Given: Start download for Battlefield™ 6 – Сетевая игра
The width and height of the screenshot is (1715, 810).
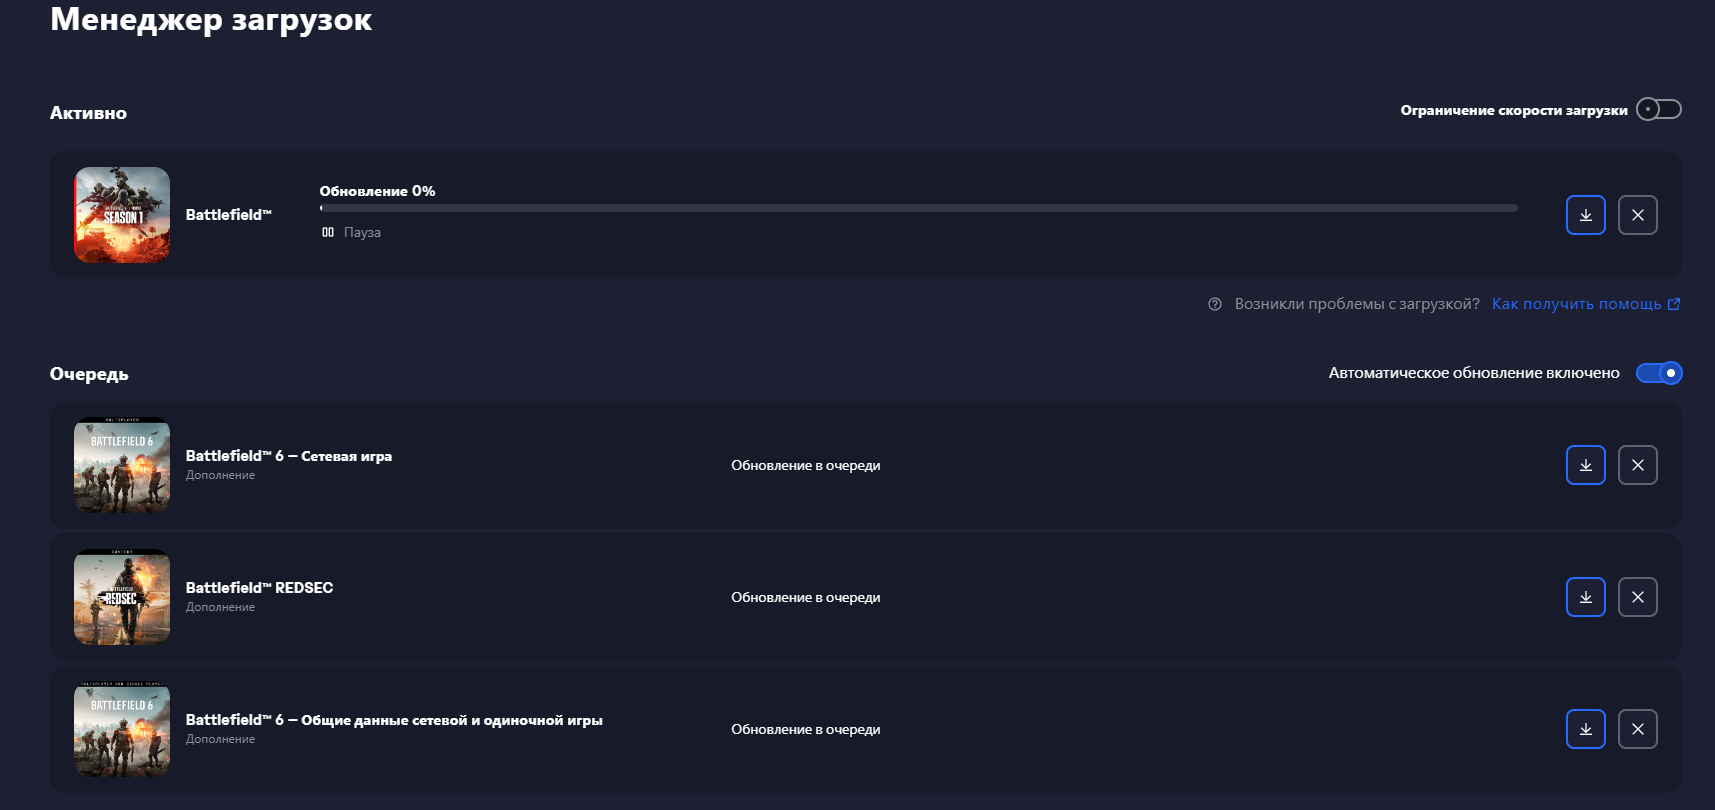Looking at the screenshot, I should (x=1585, y=465).
